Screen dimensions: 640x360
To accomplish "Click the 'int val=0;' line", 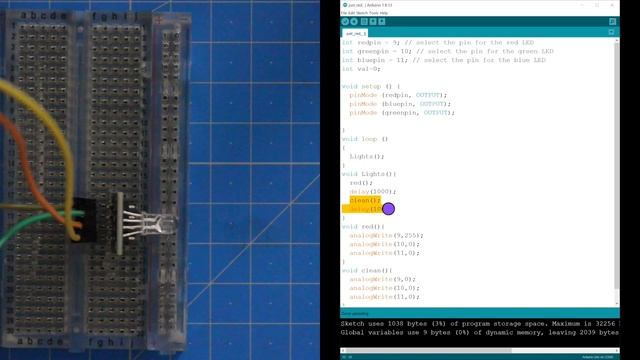I will coord(361,69).
